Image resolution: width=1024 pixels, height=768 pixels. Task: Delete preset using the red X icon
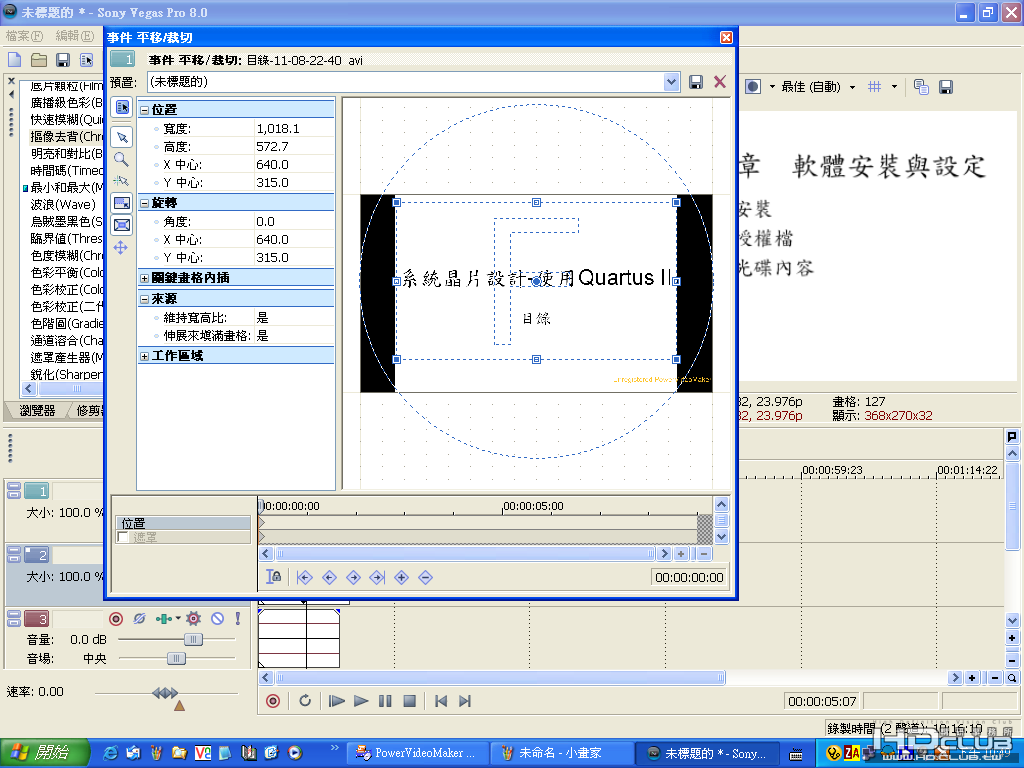(720, 82)
